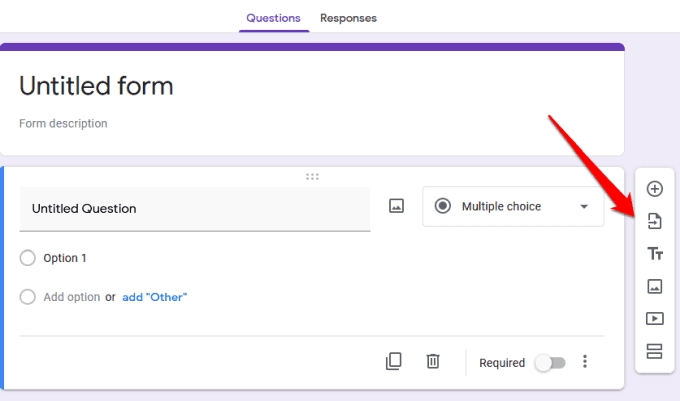The height and width of the screenshot is (401, 680).
Task: Add a title and description block
Action: (655, 254)
